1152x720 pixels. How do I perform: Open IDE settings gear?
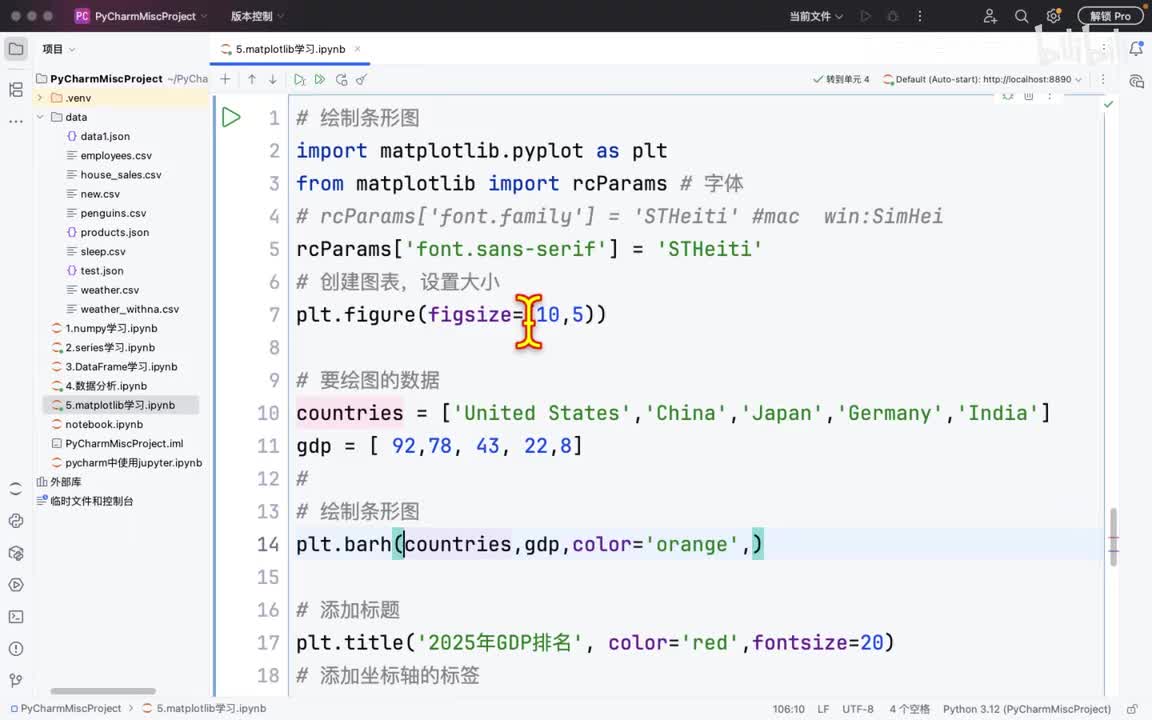[1054, 16]
